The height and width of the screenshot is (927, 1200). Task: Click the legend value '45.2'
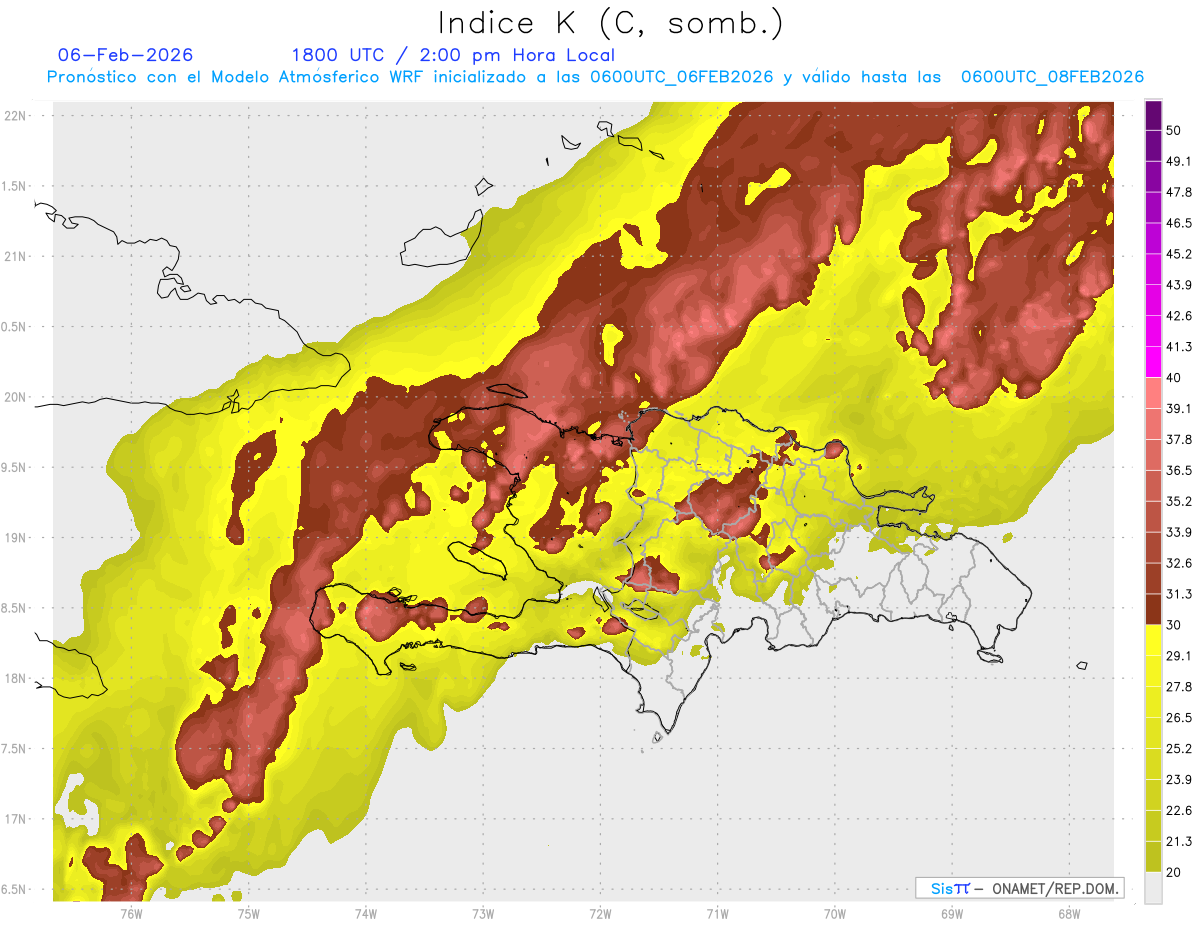[1179, 254]
